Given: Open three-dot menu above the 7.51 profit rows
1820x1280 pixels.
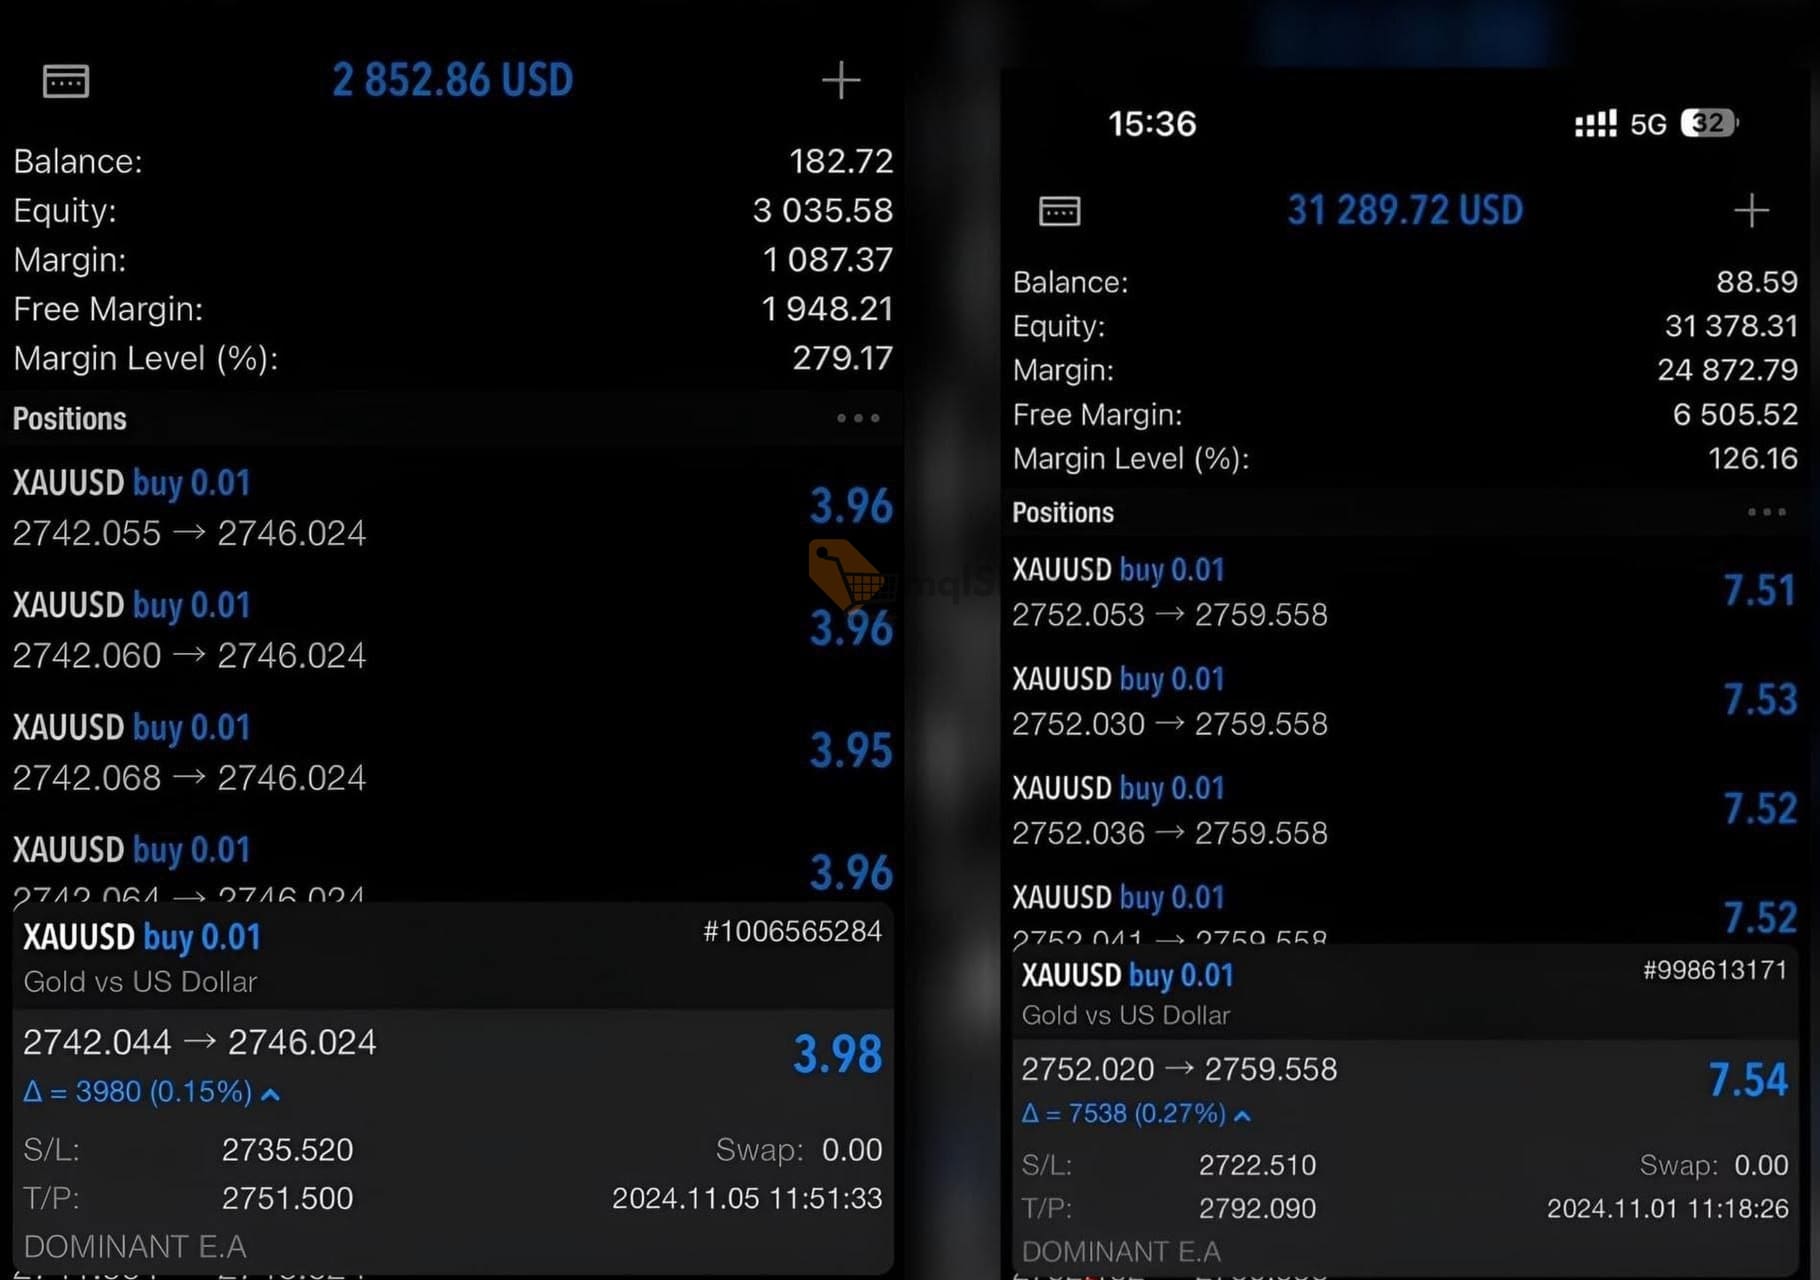Looking at the screenshot, I should pyautogui.click(x=1766, y=512).
